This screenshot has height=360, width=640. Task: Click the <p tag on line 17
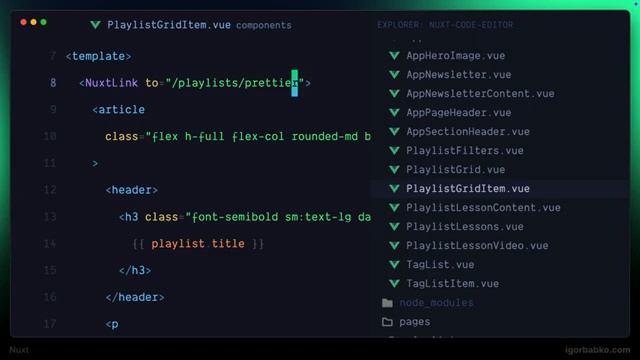112,324
